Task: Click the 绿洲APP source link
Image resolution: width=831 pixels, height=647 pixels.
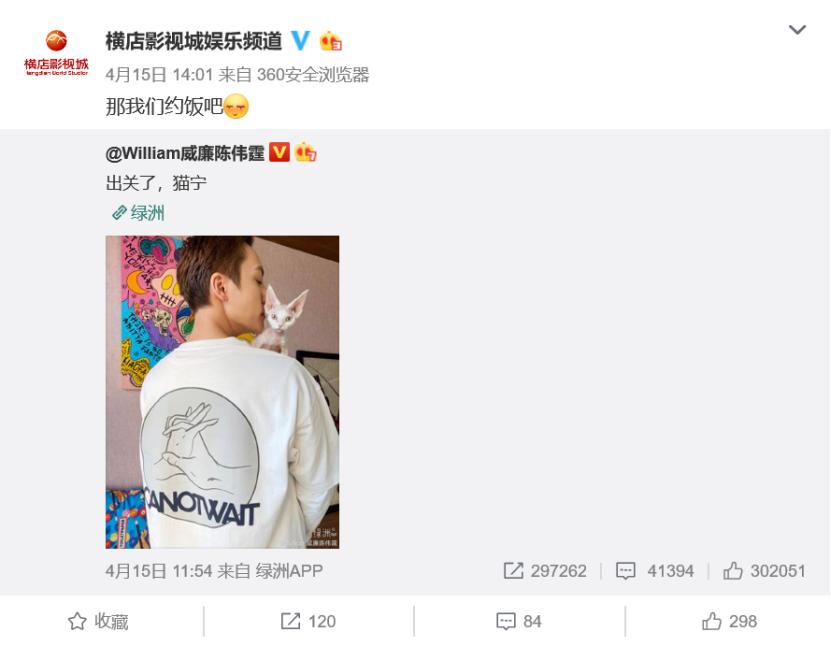Action: click(289, 571)
